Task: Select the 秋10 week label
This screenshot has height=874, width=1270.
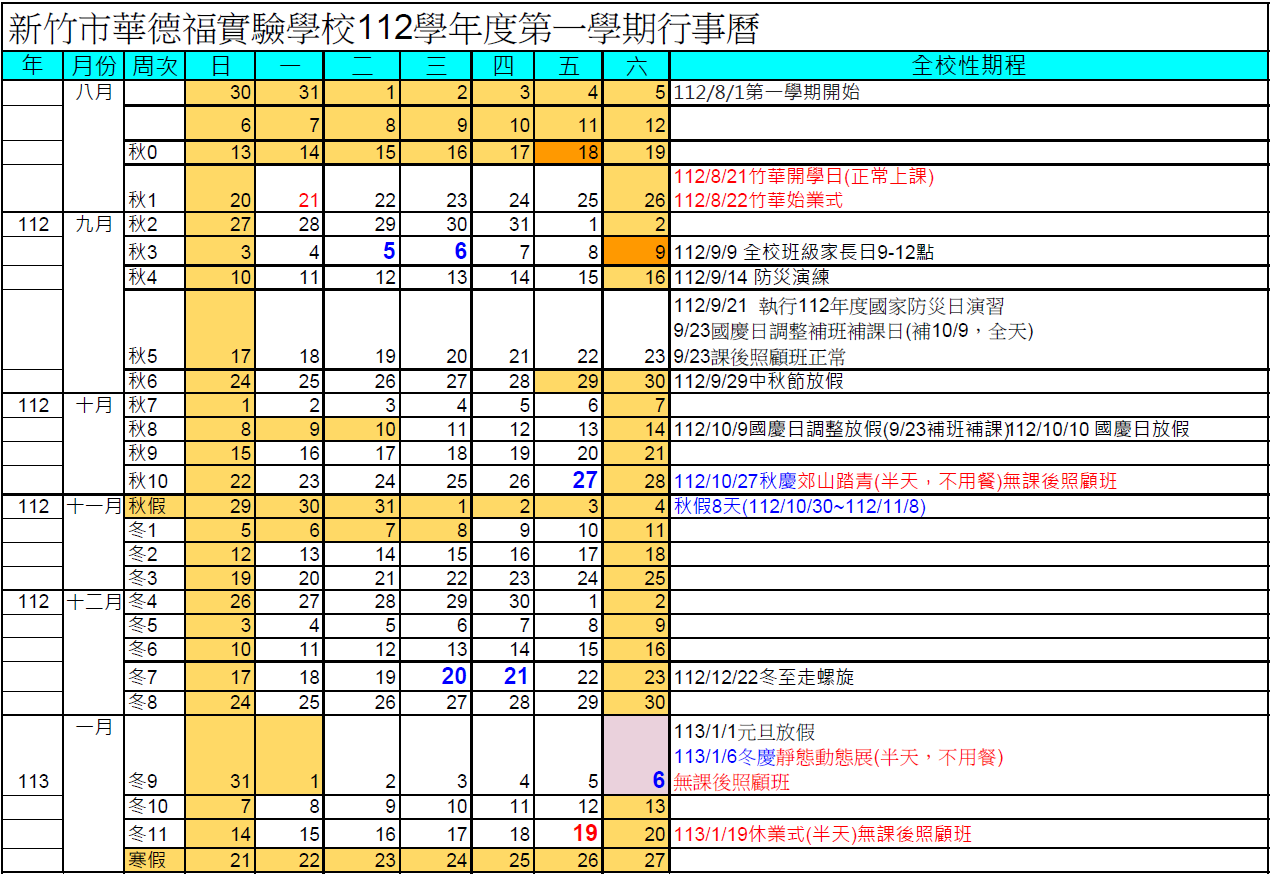Action: click(x=148, y=481)
